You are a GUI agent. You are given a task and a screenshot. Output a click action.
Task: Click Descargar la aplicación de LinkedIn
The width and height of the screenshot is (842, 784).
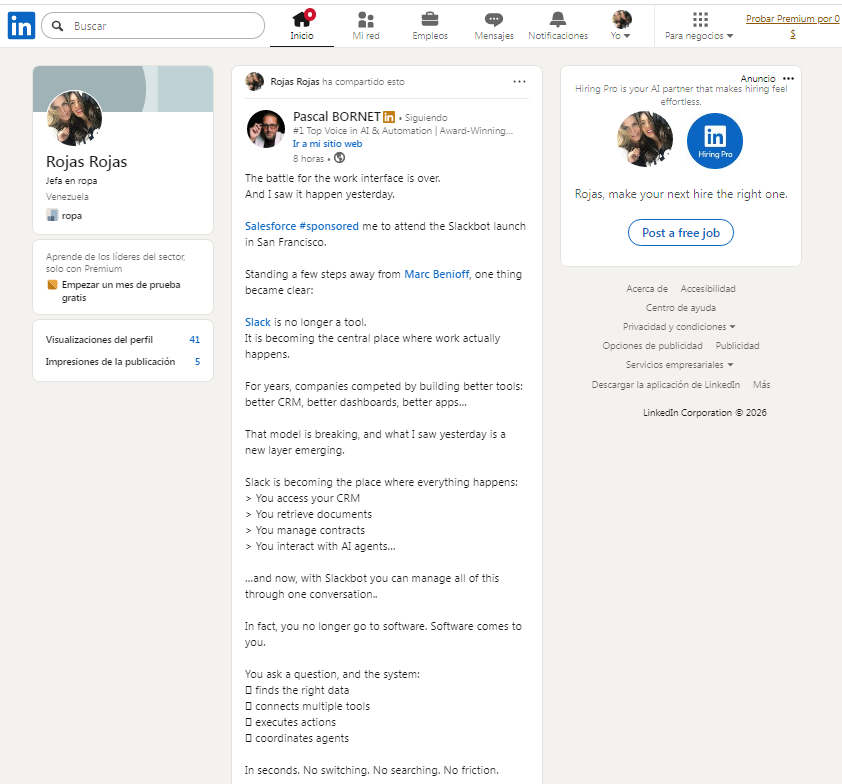pyautogui.click(x=665, y=384)
